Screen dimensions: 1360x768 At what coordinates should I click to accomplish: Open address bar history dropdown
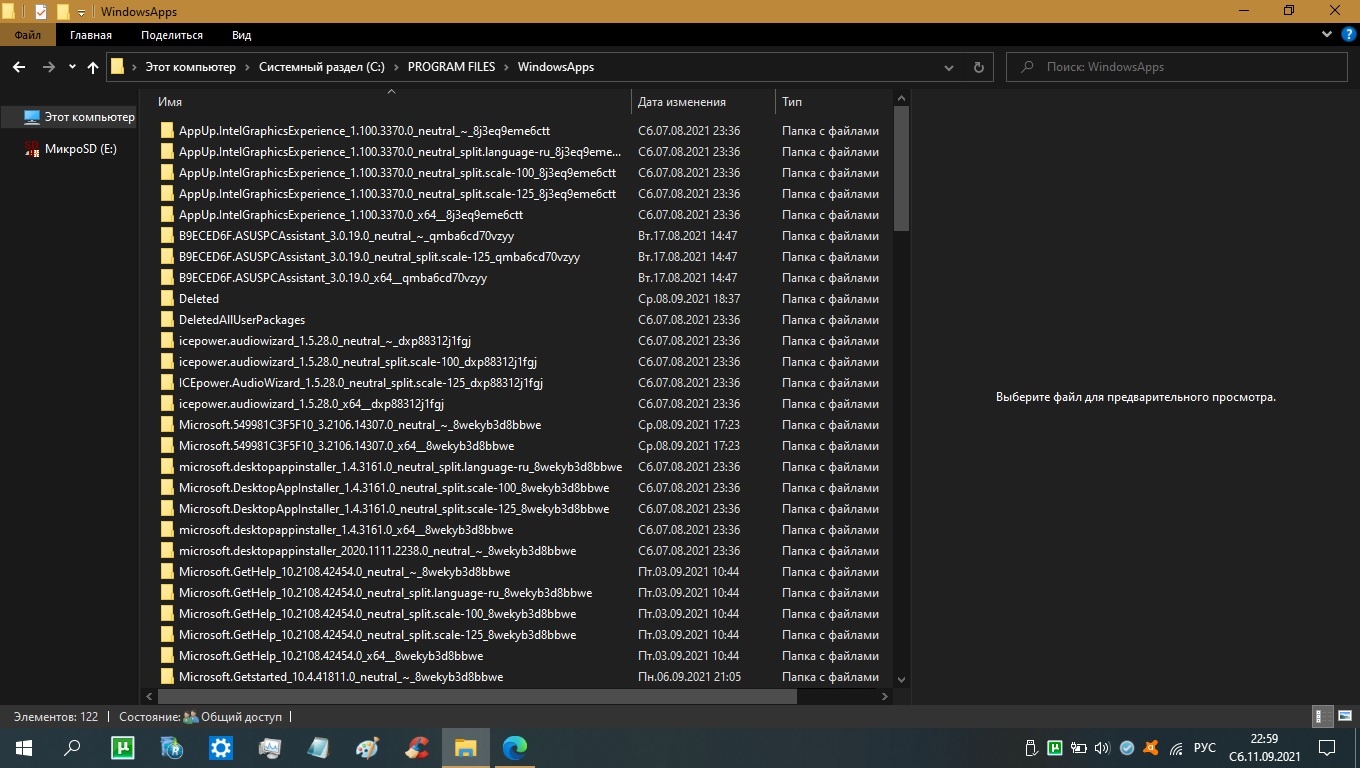948,67
